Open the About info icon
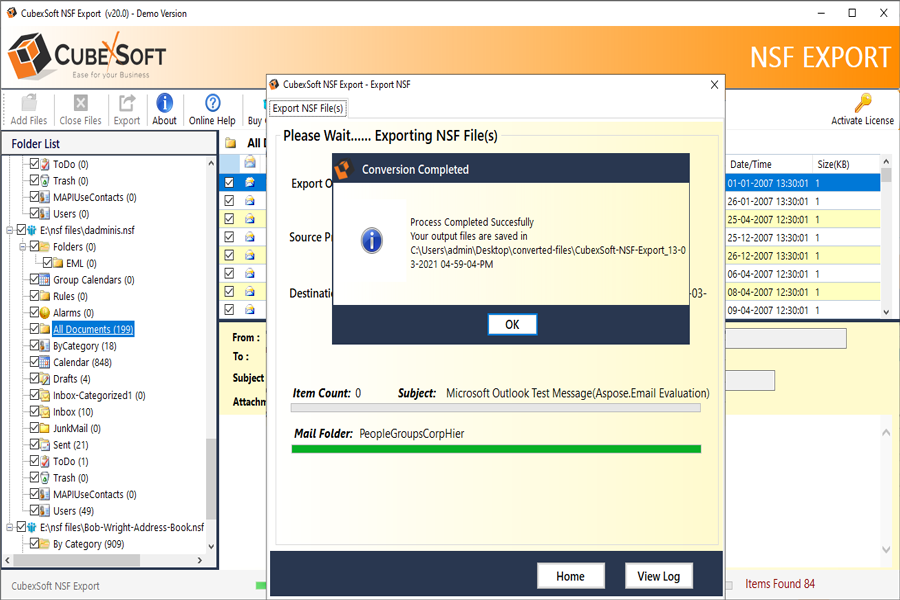This screenshot has width=900, height=600. [165, 103]
